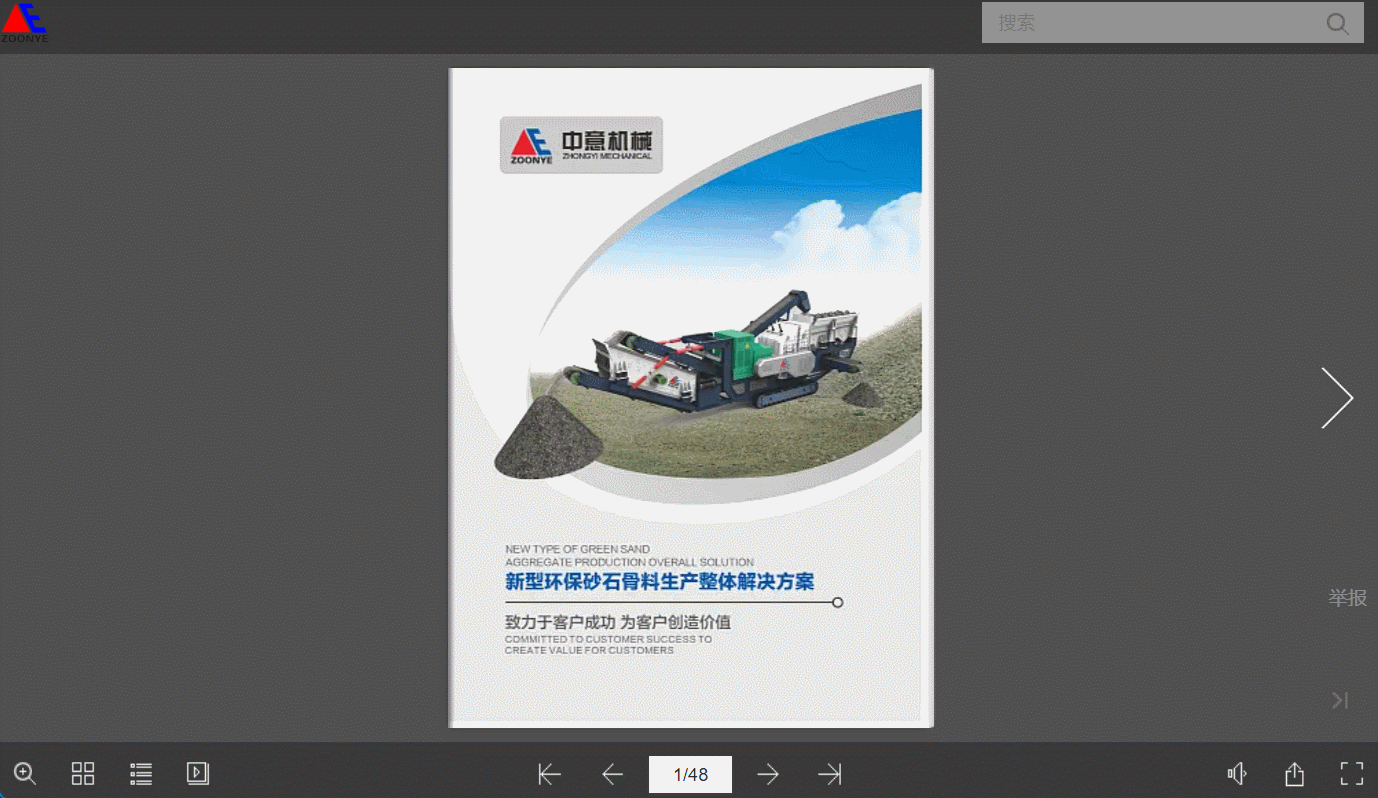
Task: Click the large right arrow to flip page
Action: pos(1336,398)
